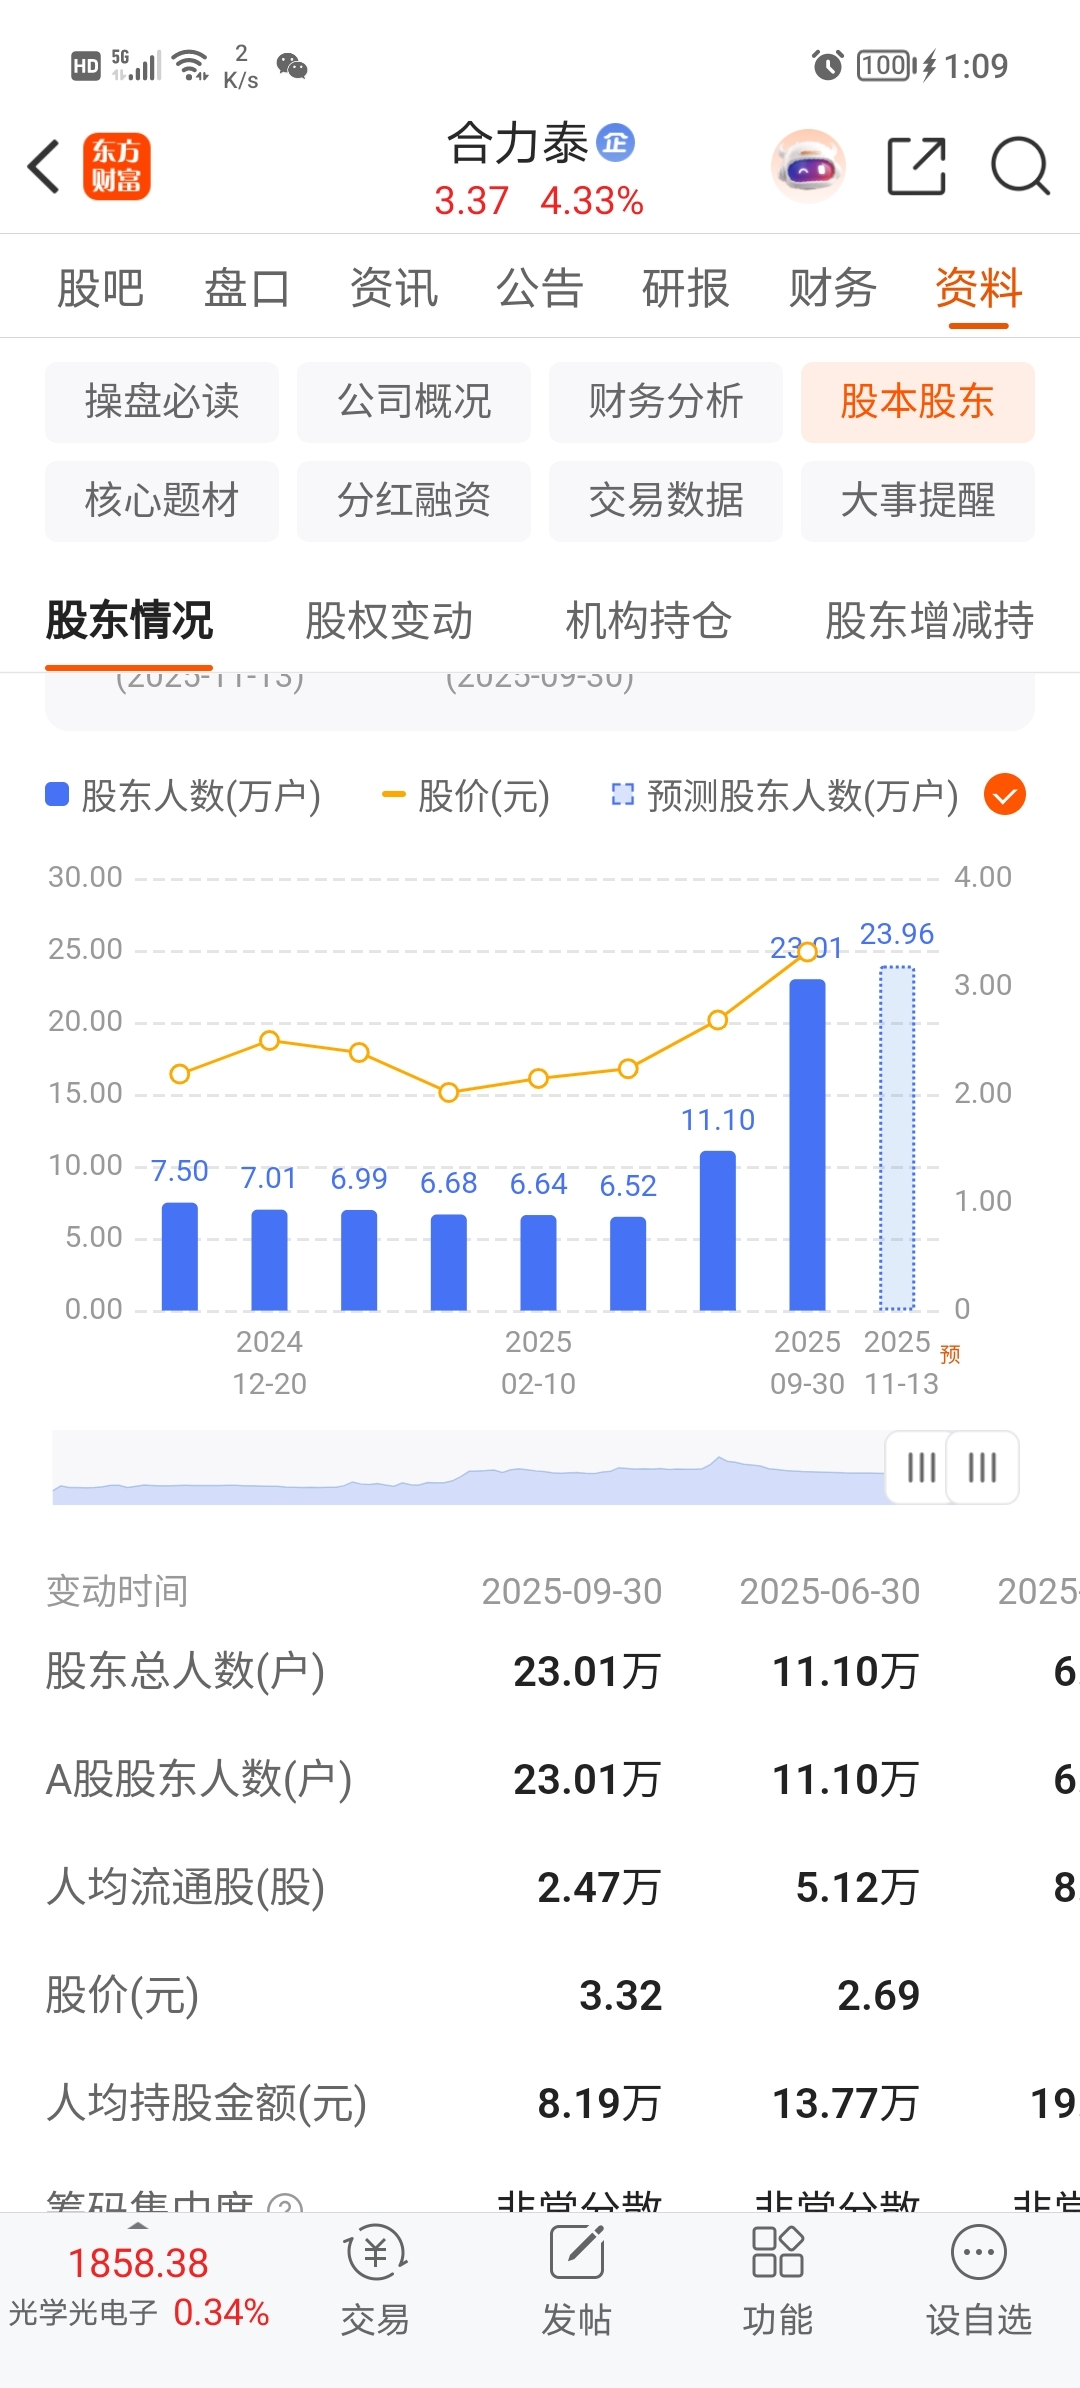The width and height of the screenshot is (1080, 2388).
Task: Tap the timeline overview area chart
Action: click(x=470, y=1467)
